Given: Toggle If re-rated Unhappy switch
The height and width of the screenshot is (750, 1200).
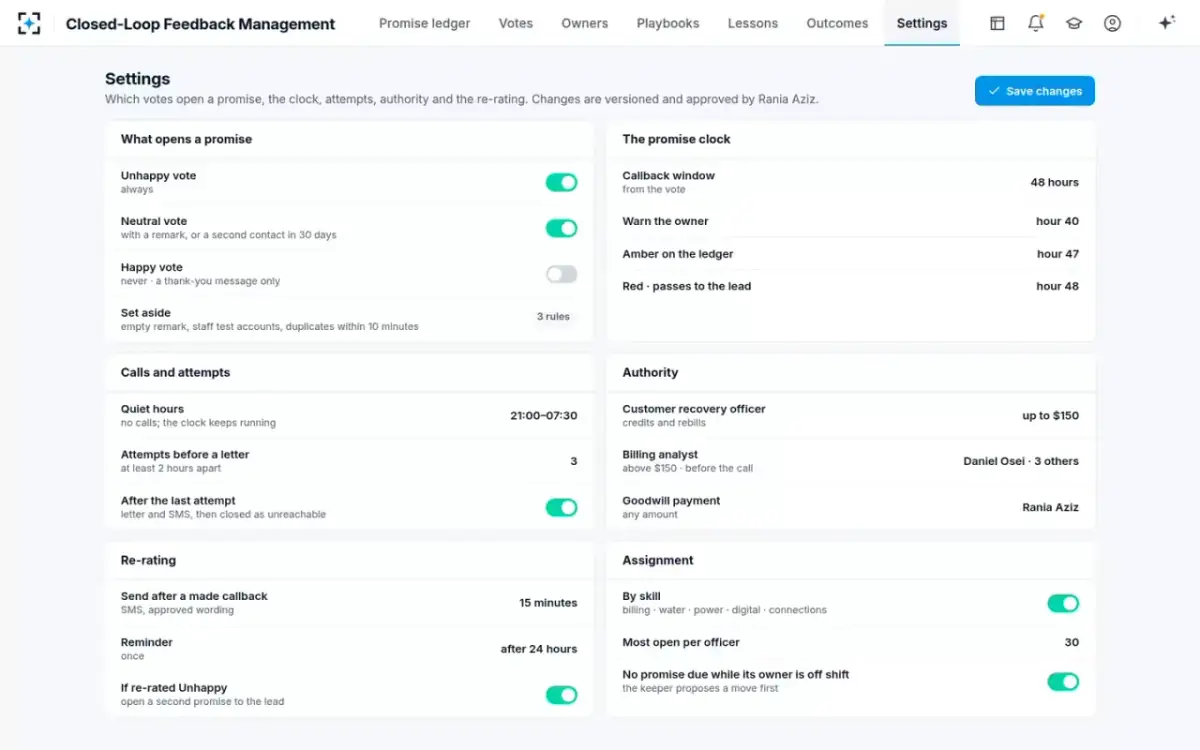Looking at the screenshot, I should [x=561, y=694].
